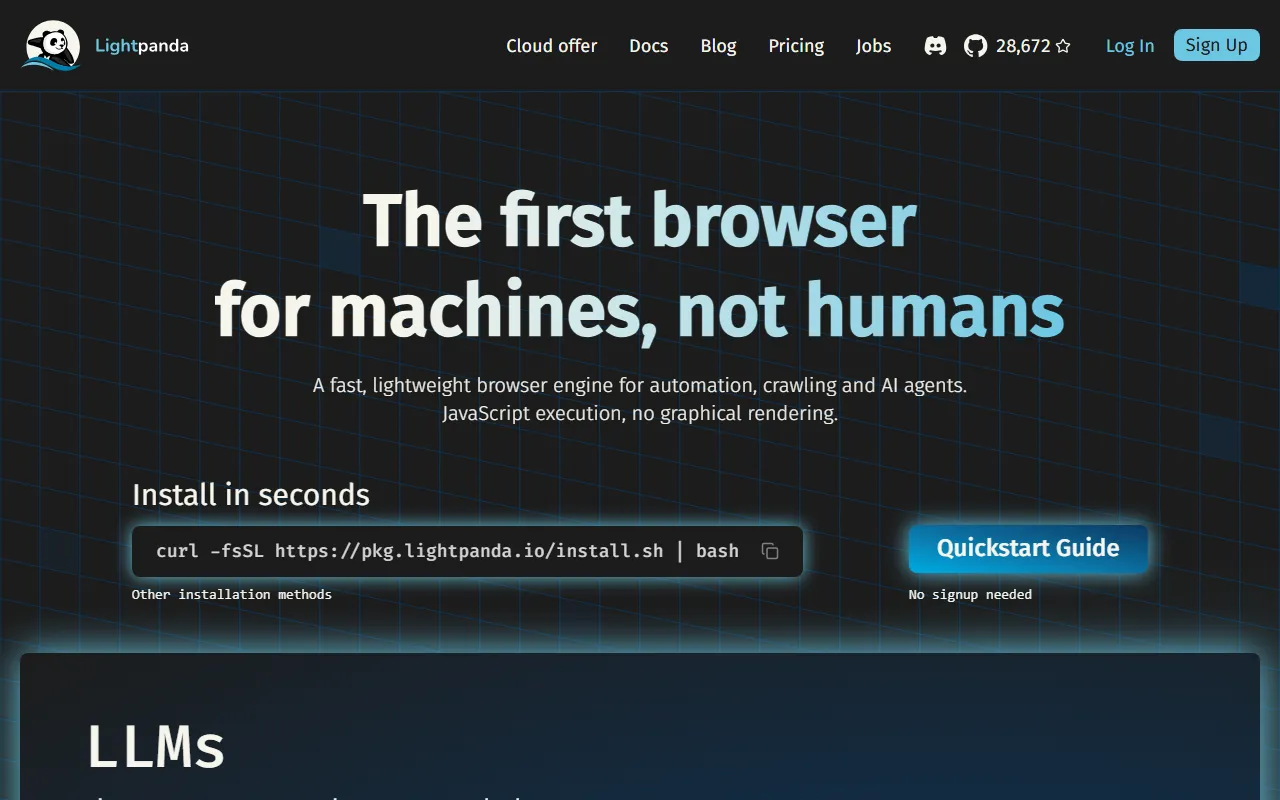Click the Log In link
The image size is (1280, 800).
1129,46
